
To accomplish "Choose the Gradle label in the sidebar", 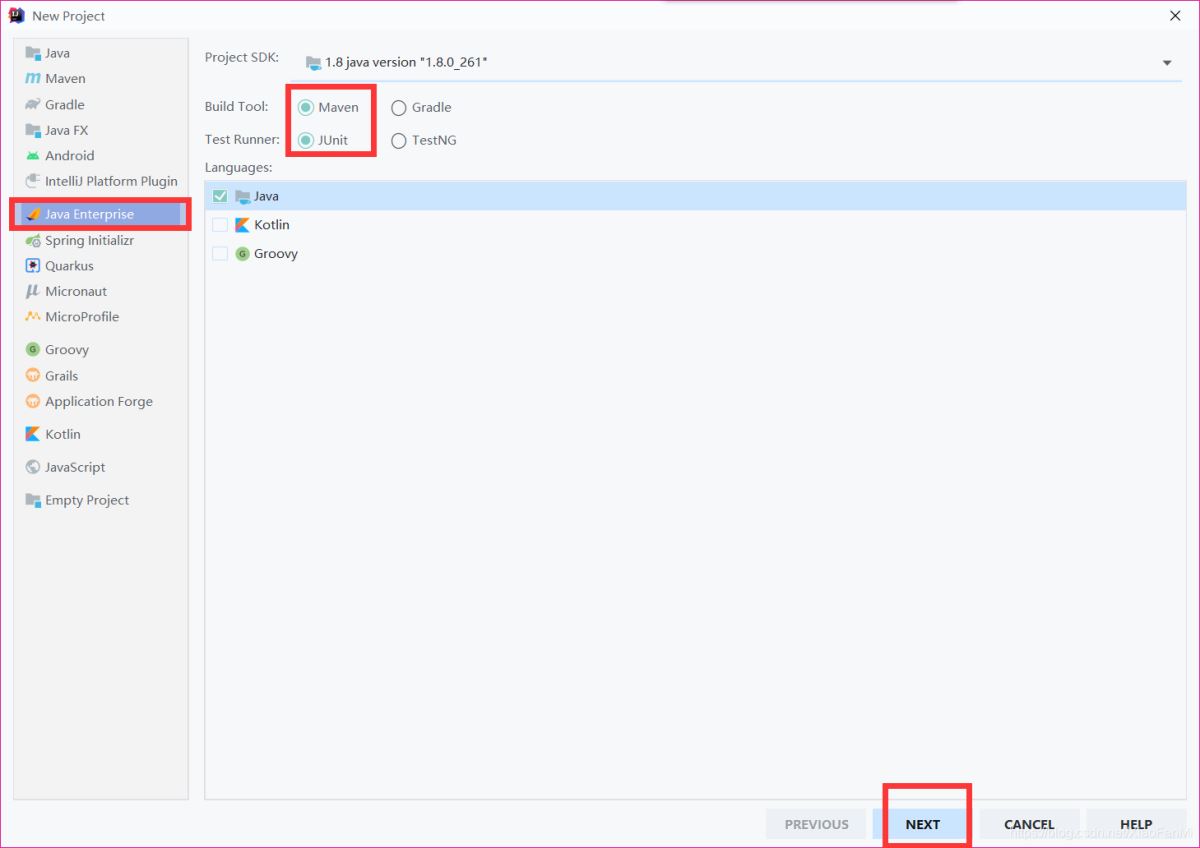I will 65,104.
